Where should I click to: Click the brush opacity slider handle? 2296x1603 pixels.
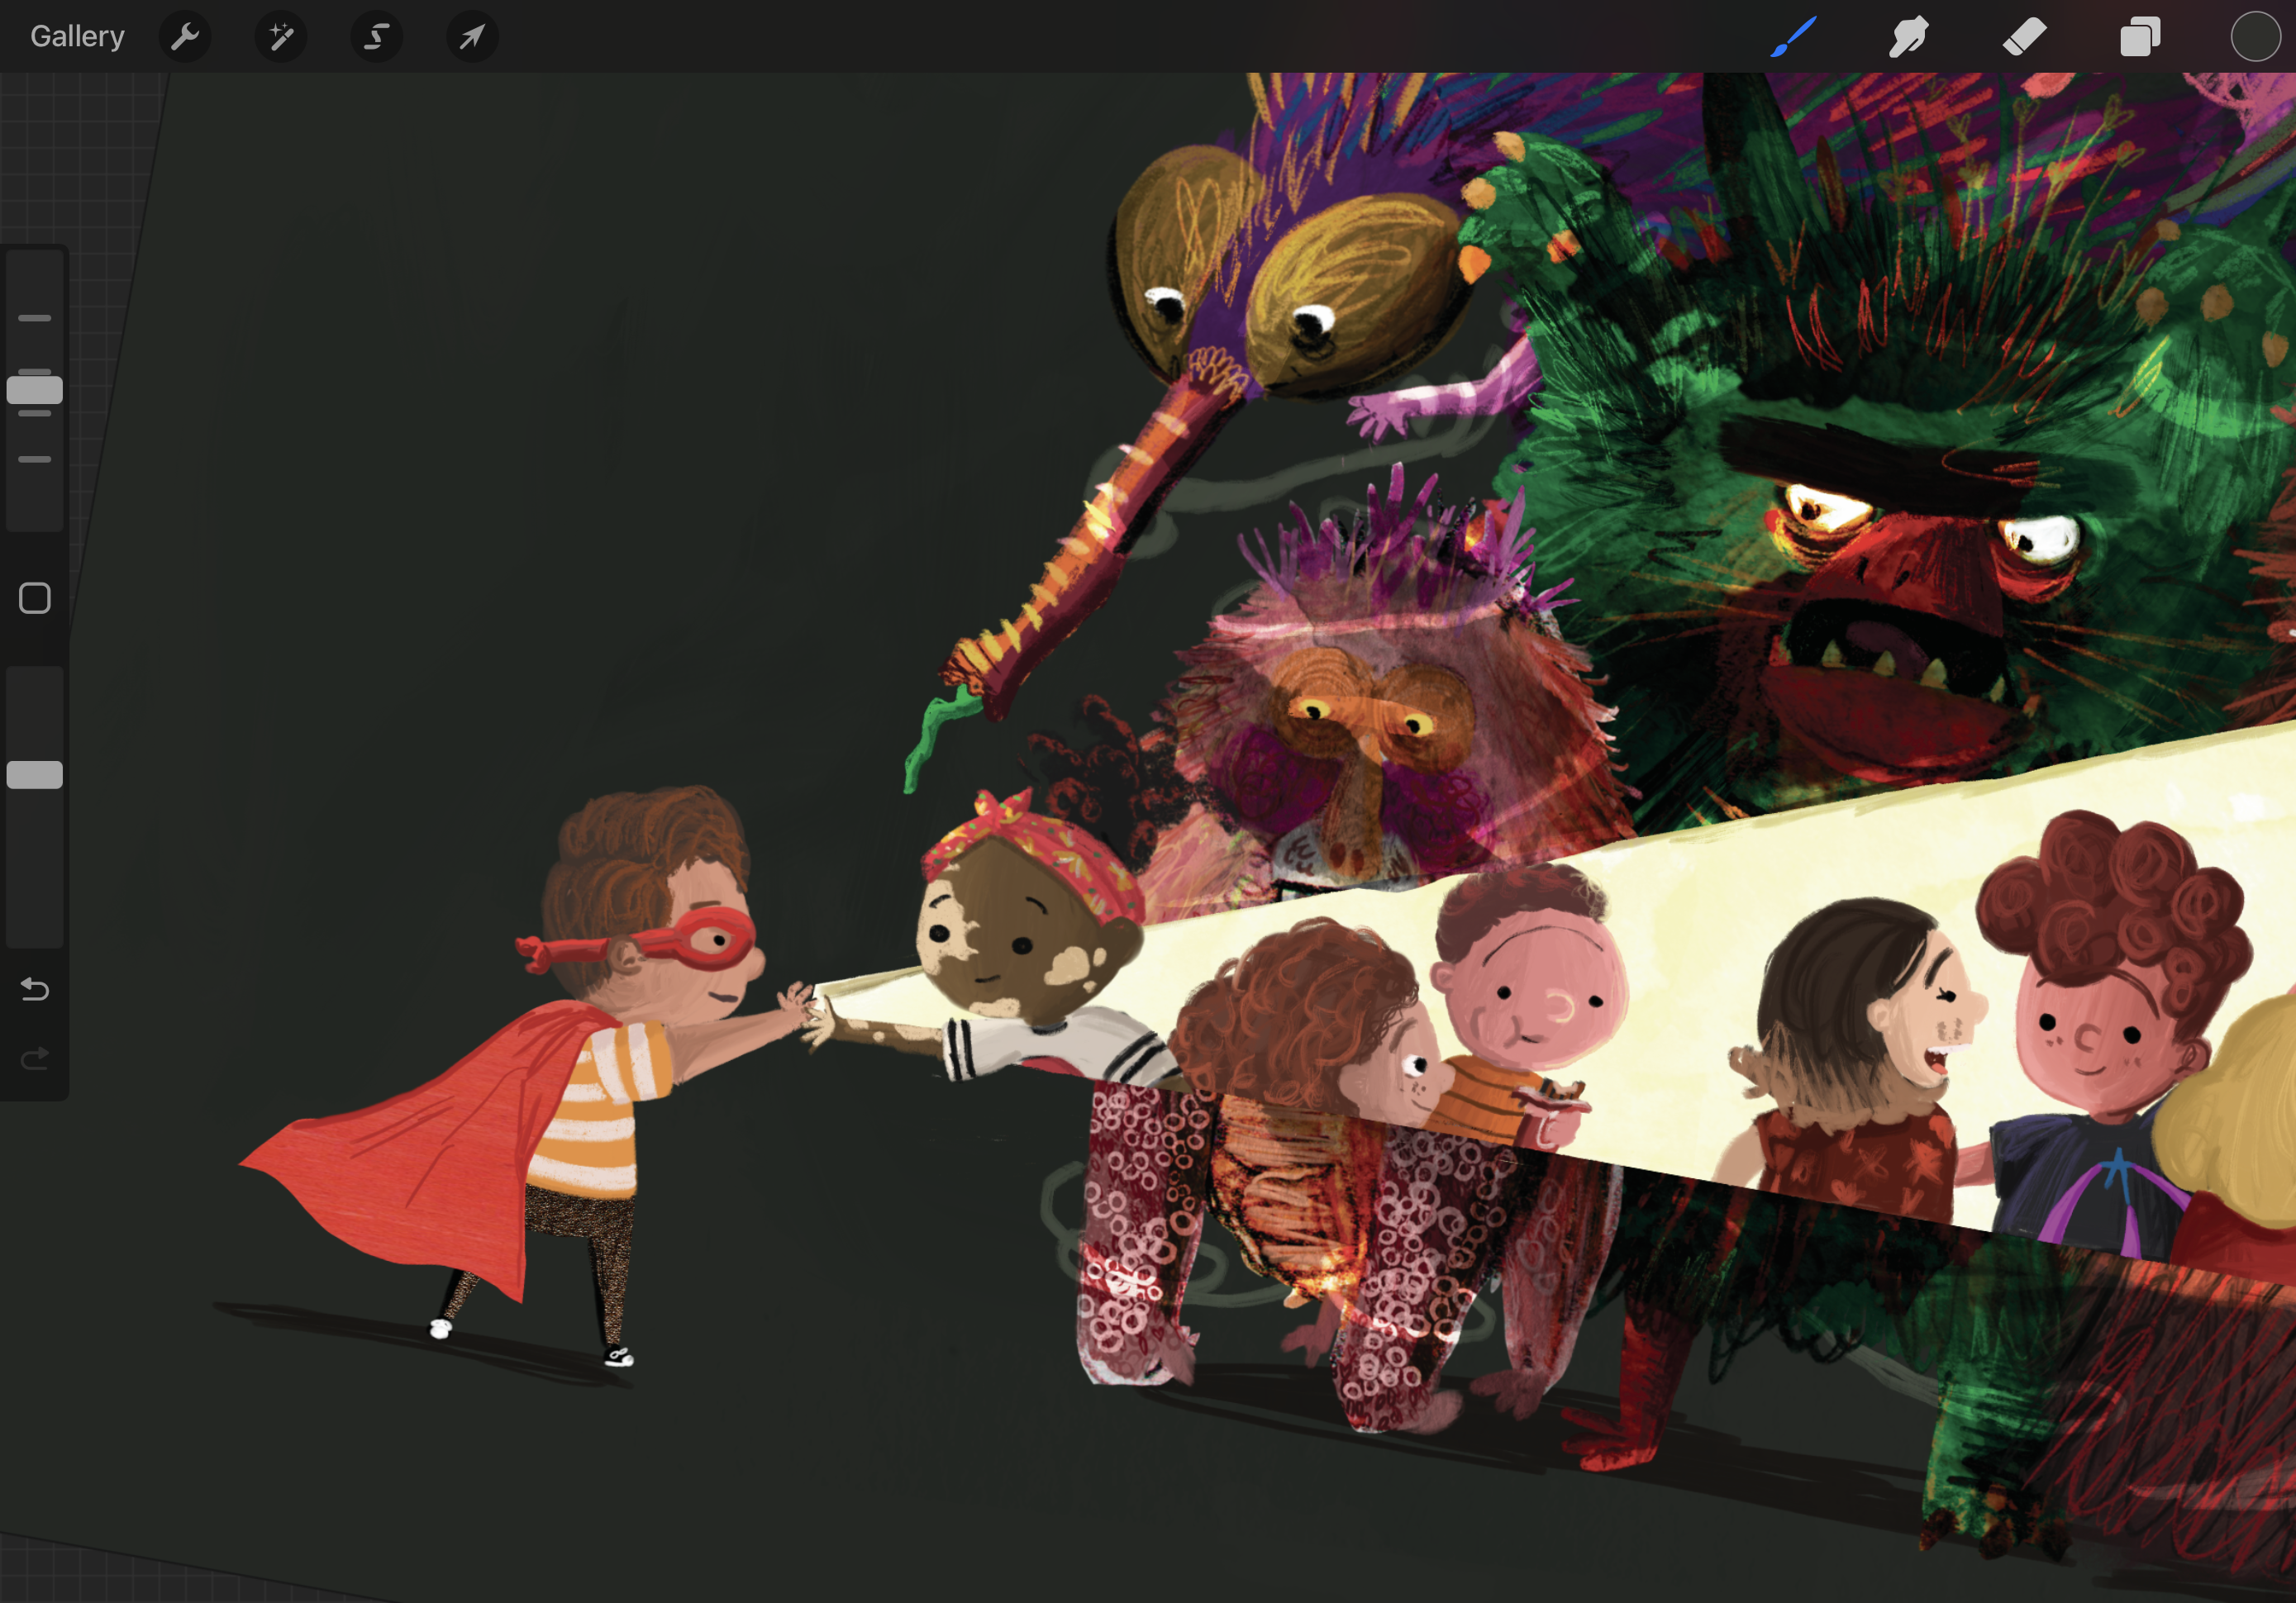click(35, 775)
